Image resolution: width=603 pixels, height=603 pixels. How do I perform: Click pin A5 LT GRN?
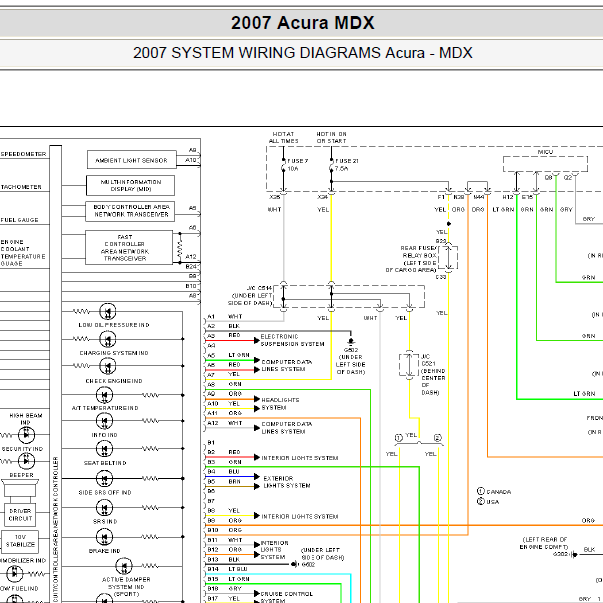(x=228, y=355)
